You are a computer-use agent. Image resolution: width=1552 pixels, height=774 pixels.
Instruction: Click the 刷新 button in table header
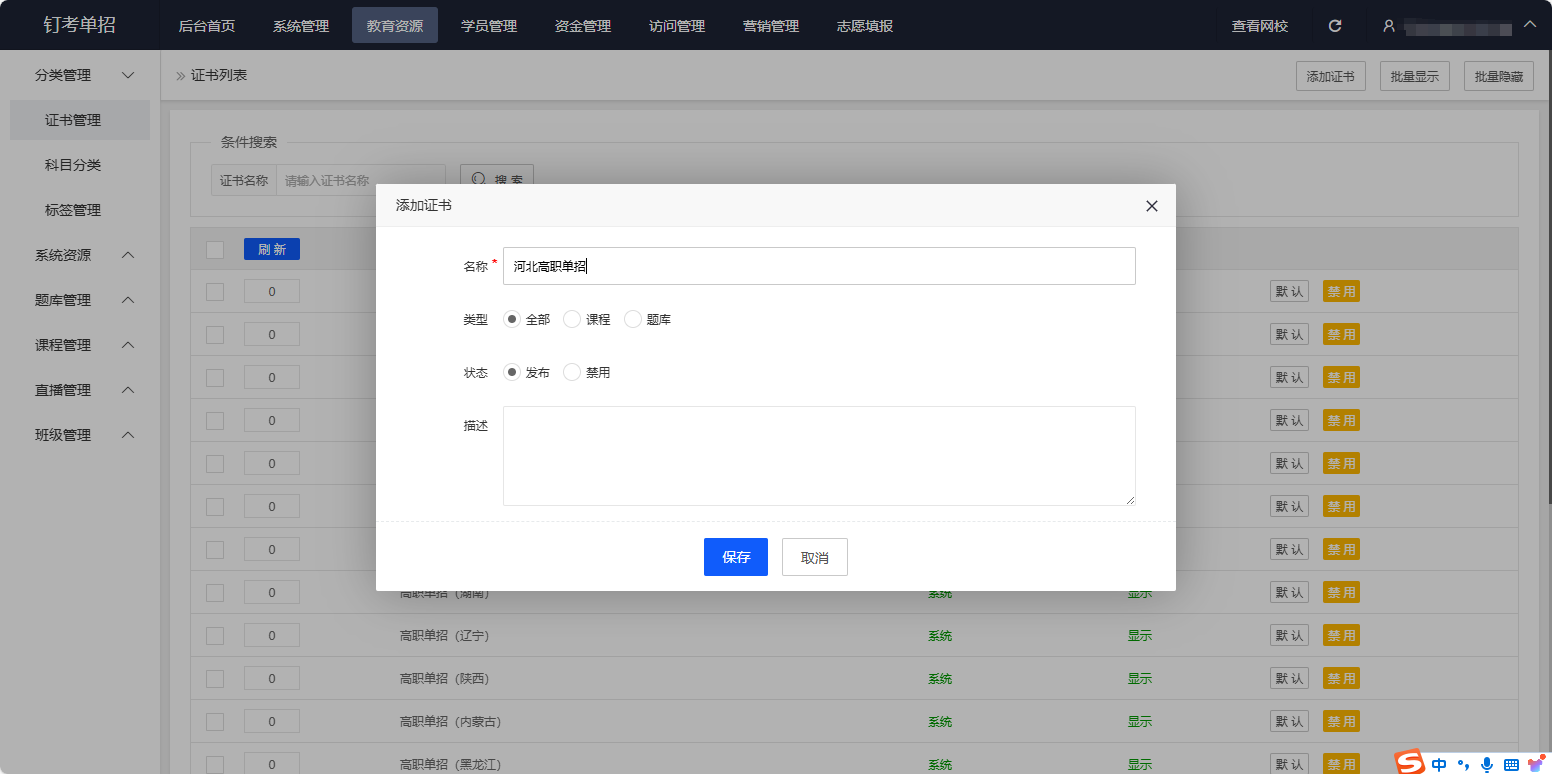tap(272, 250)
